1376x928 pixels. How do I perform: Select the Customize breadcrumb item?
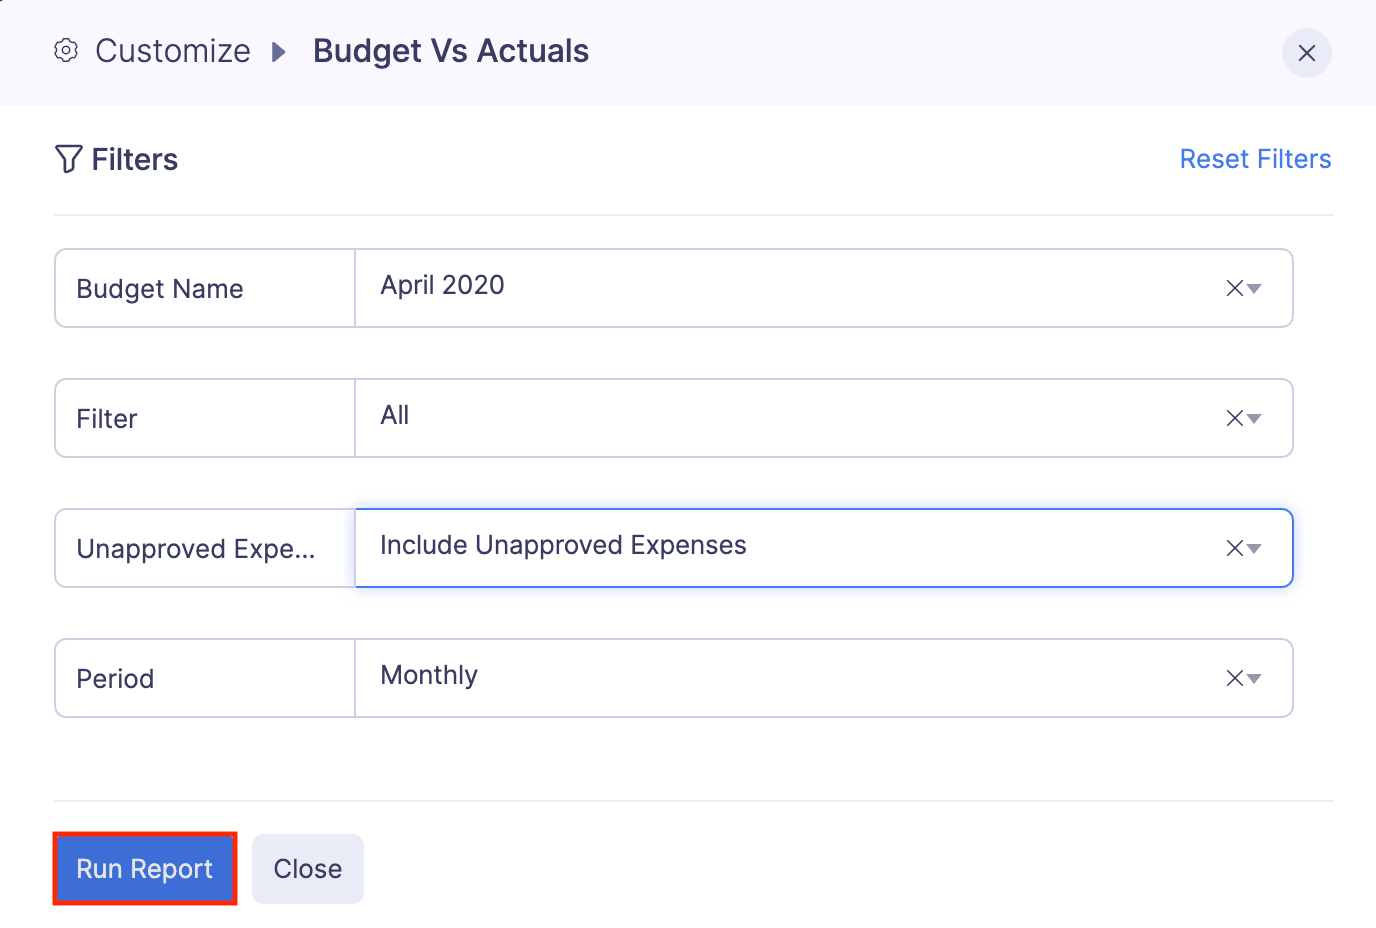pyautogui.click(x=172, y=50)
